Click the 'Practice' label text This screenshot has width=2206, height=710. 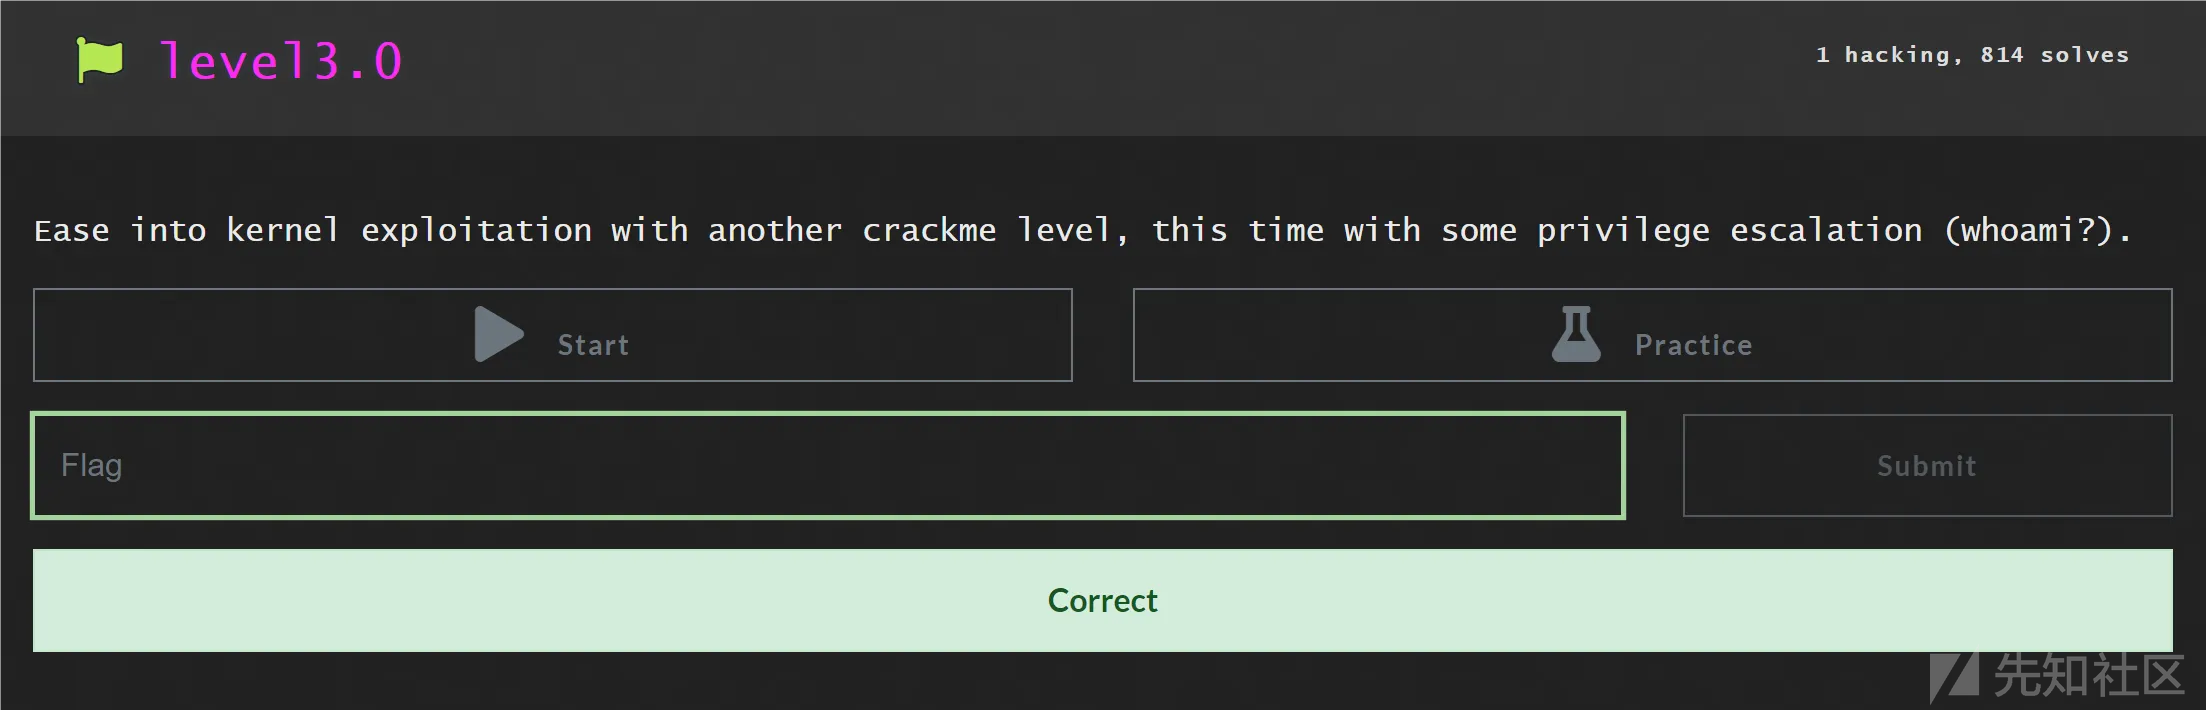[x=1693, y=345]
